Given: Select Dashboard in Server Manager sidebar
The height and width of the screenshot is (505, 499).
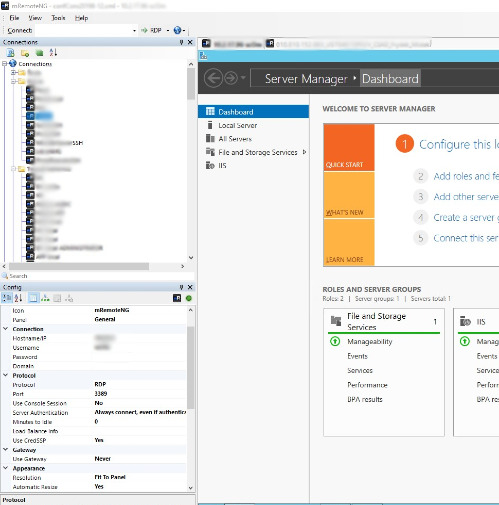Looking at the screenshot, I should coord(253,112).
